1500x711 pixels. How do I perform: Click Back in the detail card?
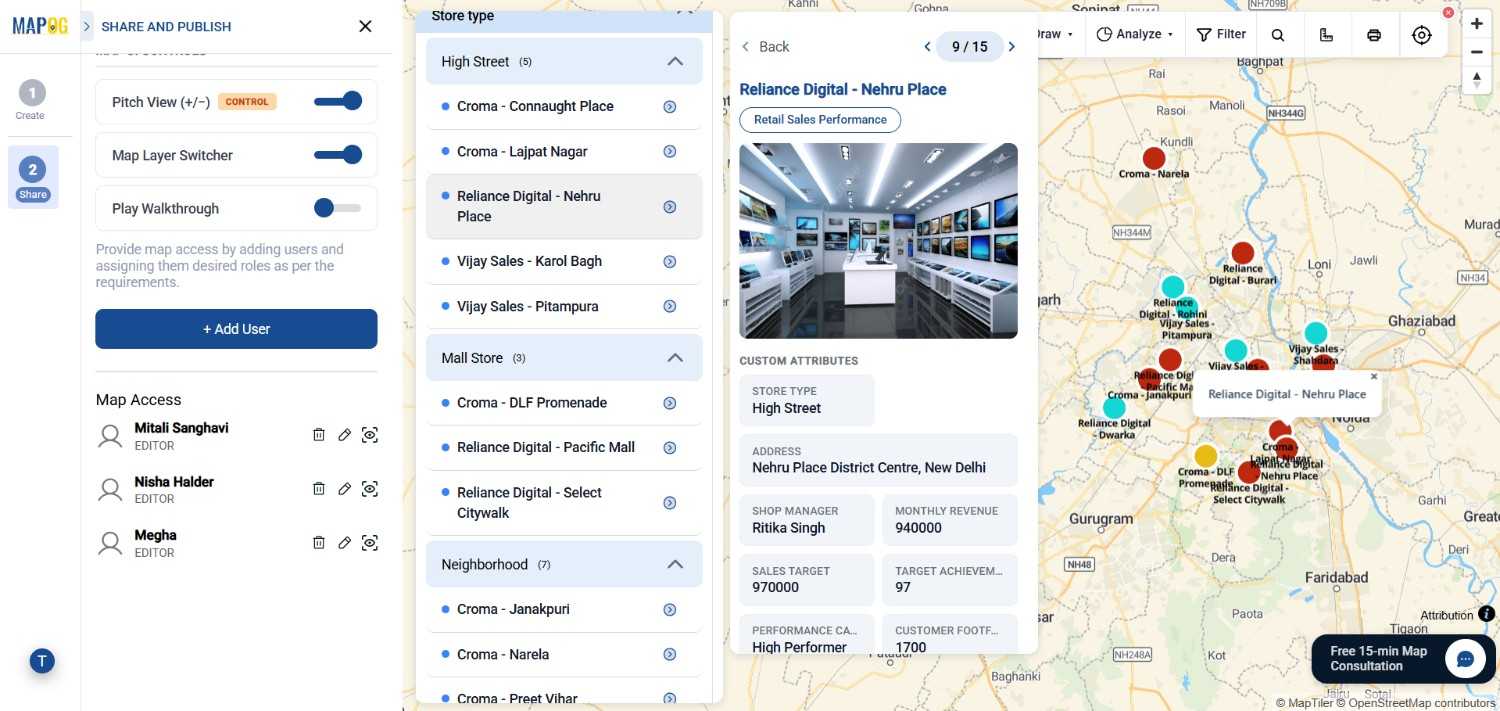[x=765, y=47]
